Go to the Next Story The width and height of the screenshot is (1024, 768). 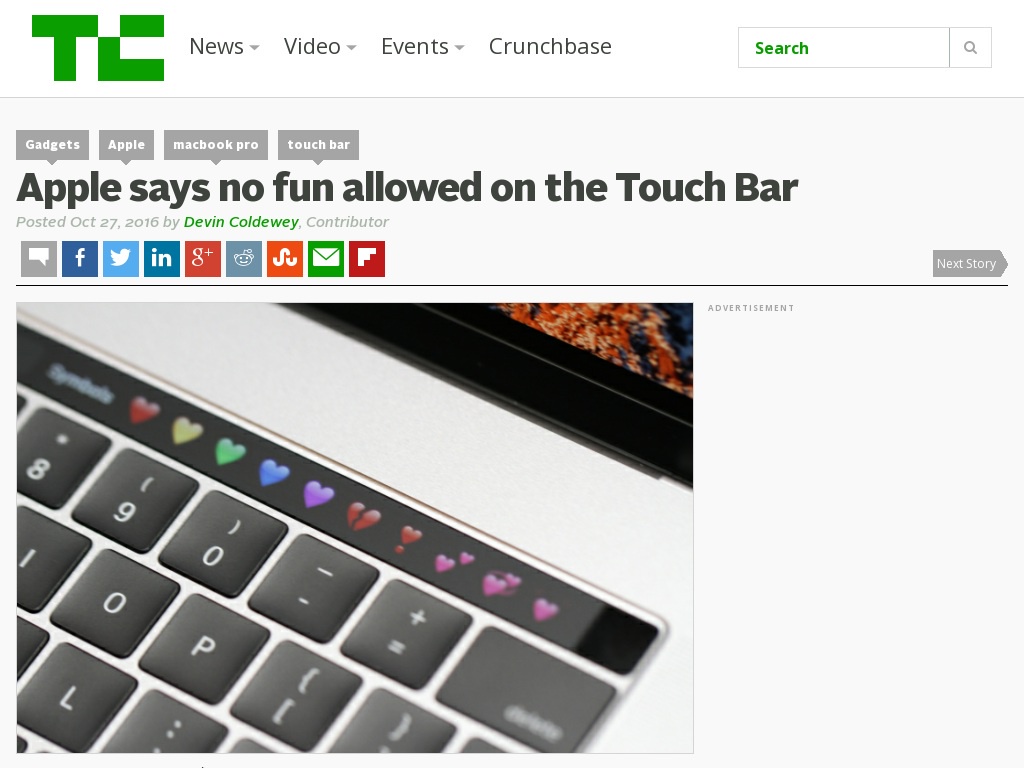pos(970,264)
